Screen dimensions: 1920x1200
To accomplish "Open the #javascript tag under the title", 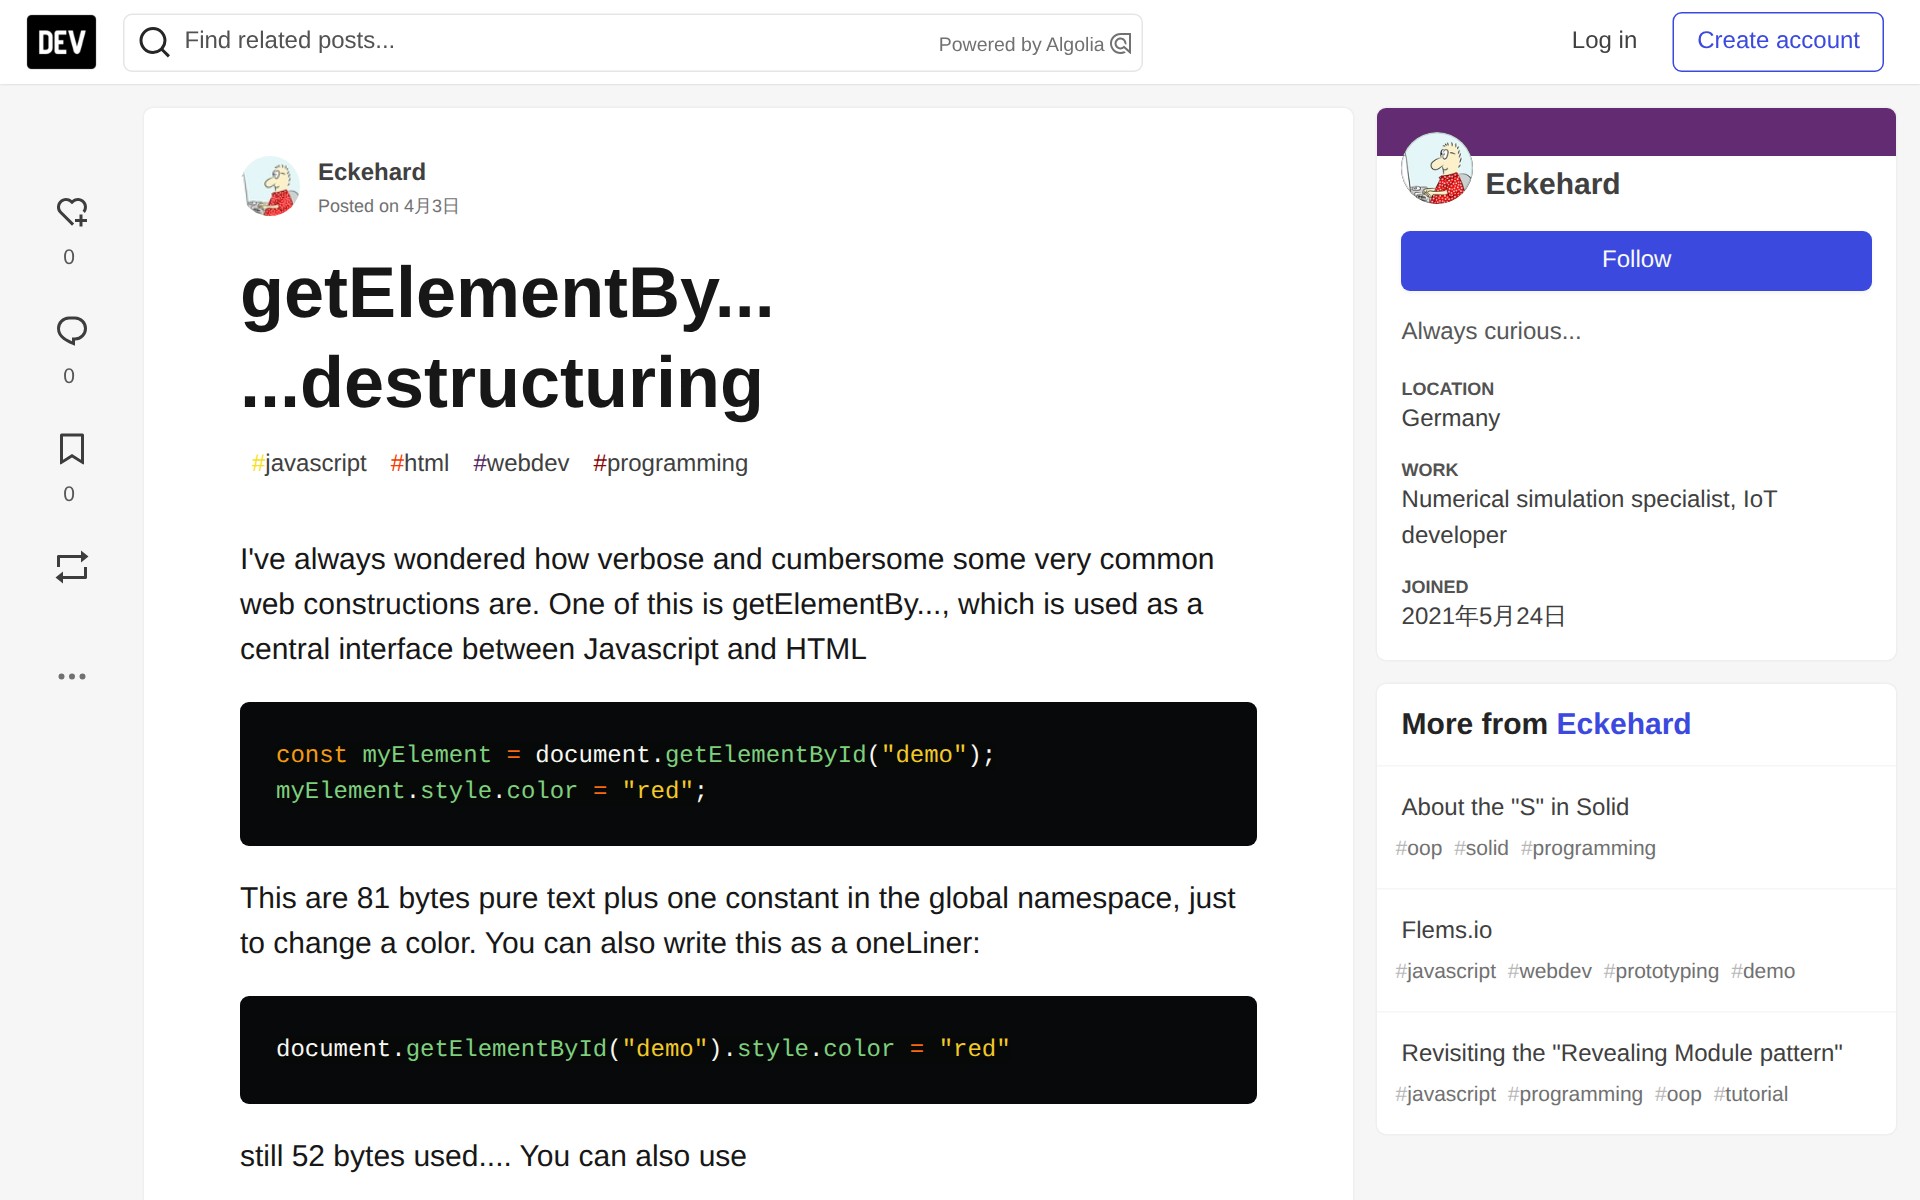I will [x=309, y=463].
